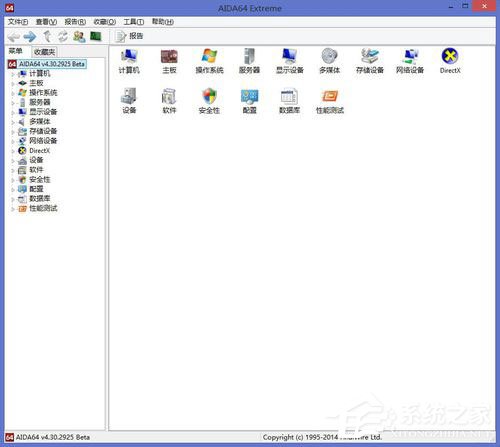Click the Copyright (c) 1995-2014 status text
The image size is (500, 447).
point(322,437)
